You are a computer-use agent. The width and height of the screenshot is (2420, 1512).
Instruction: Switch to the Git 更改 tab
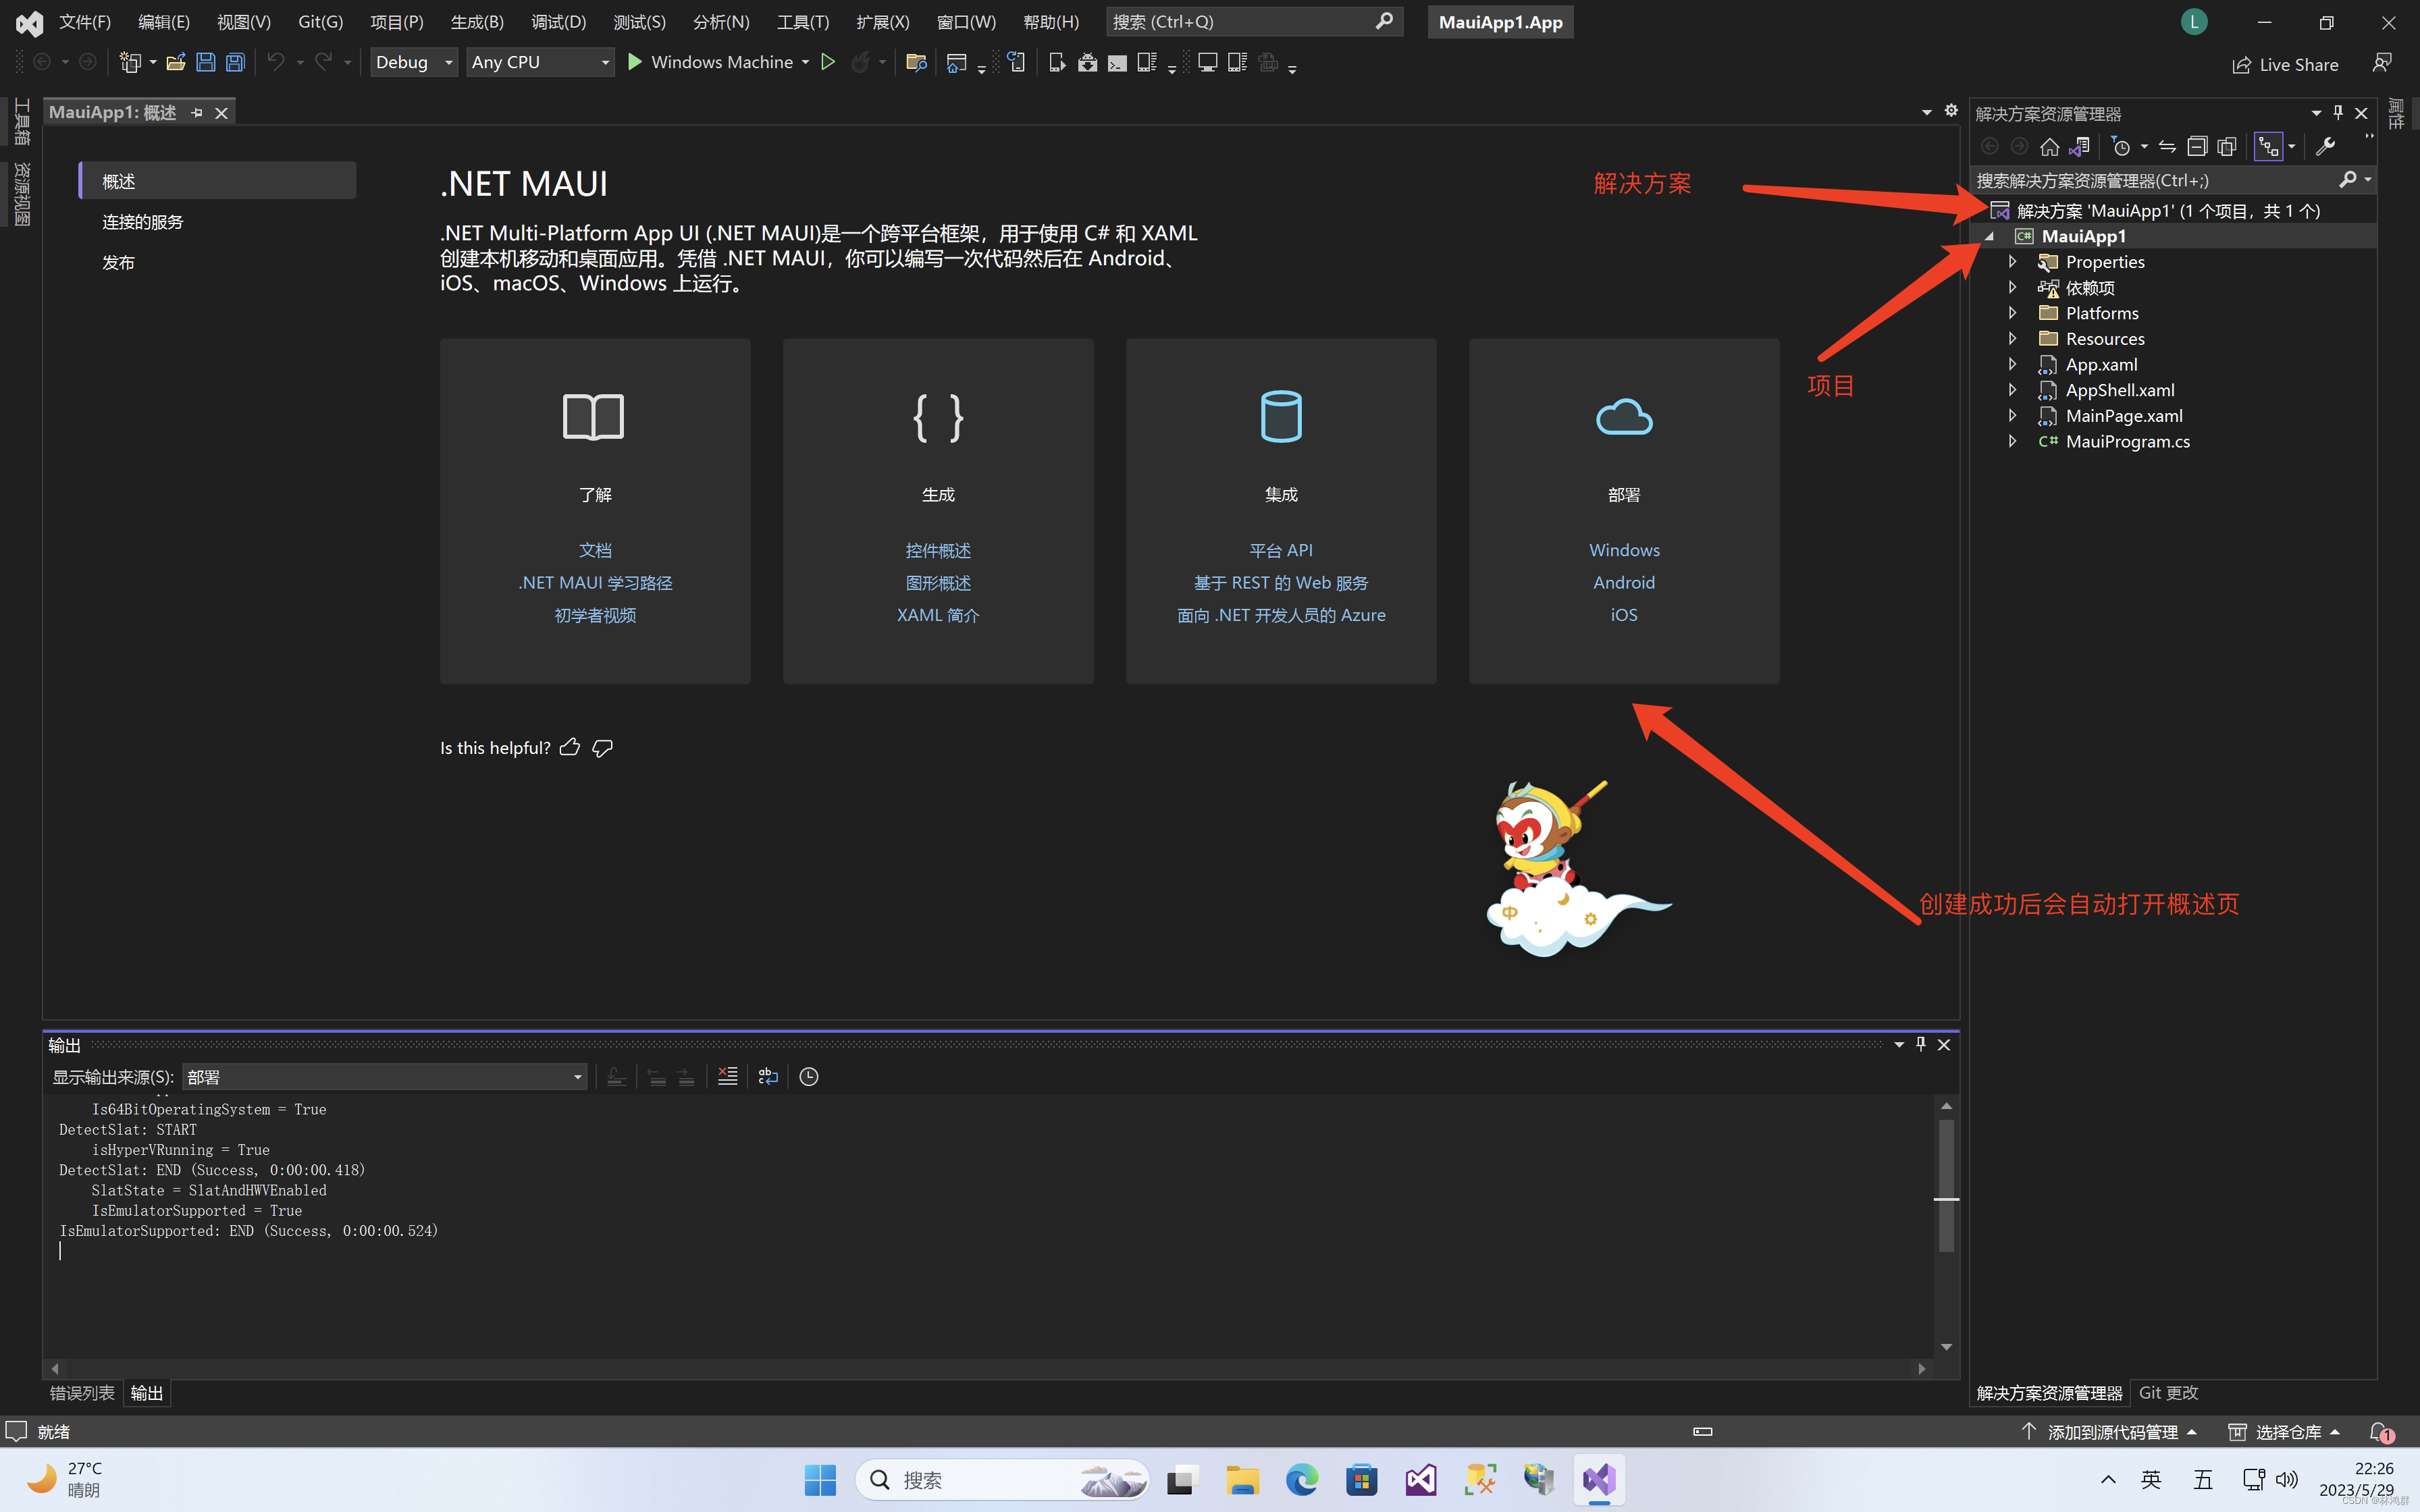pos(2168,1392)
